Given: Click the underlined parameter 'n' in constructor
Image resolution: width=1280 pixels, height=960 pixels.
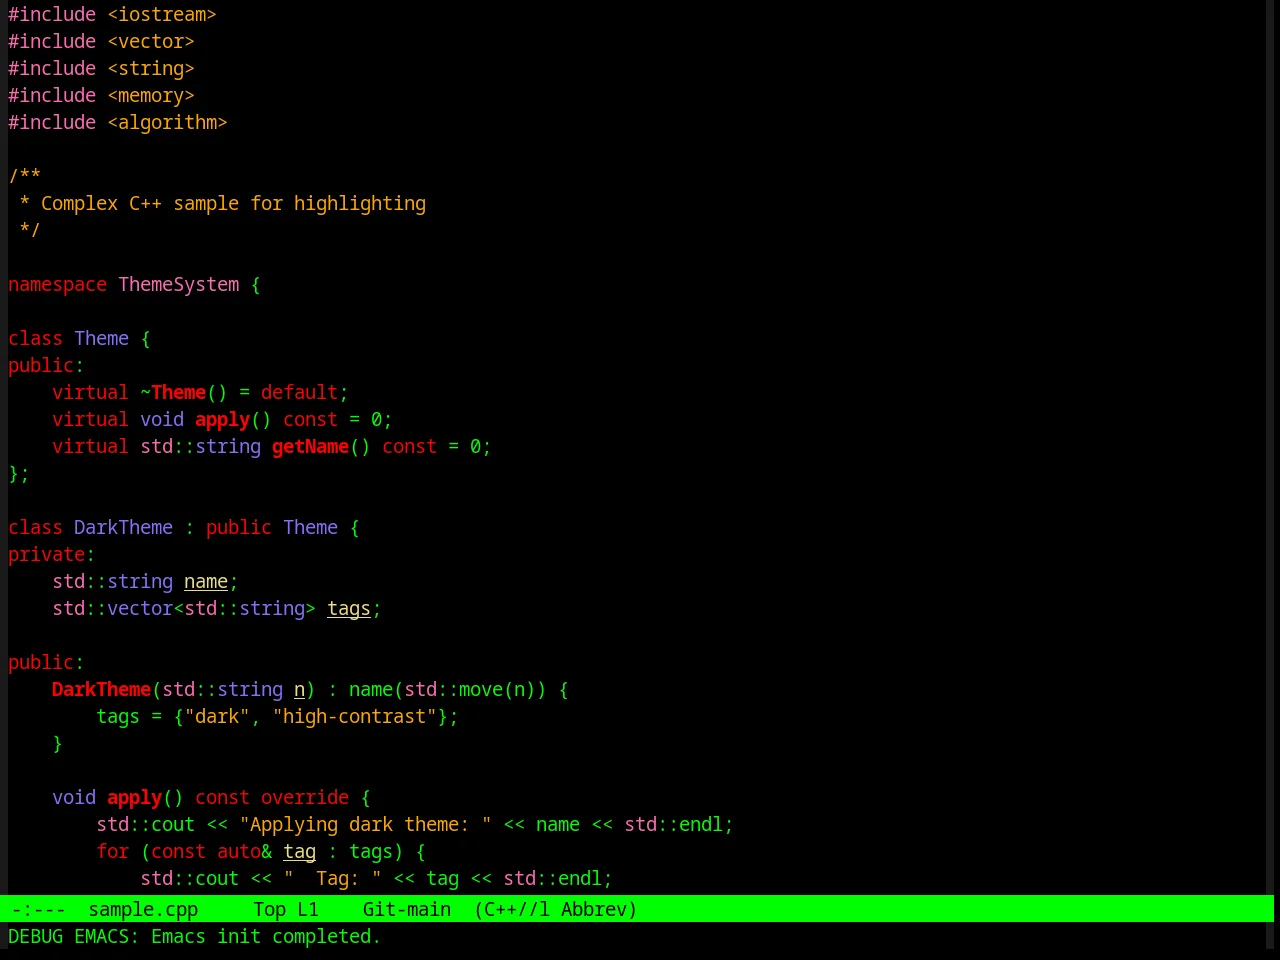Looking at the screenshot, I should pos(299,689).
